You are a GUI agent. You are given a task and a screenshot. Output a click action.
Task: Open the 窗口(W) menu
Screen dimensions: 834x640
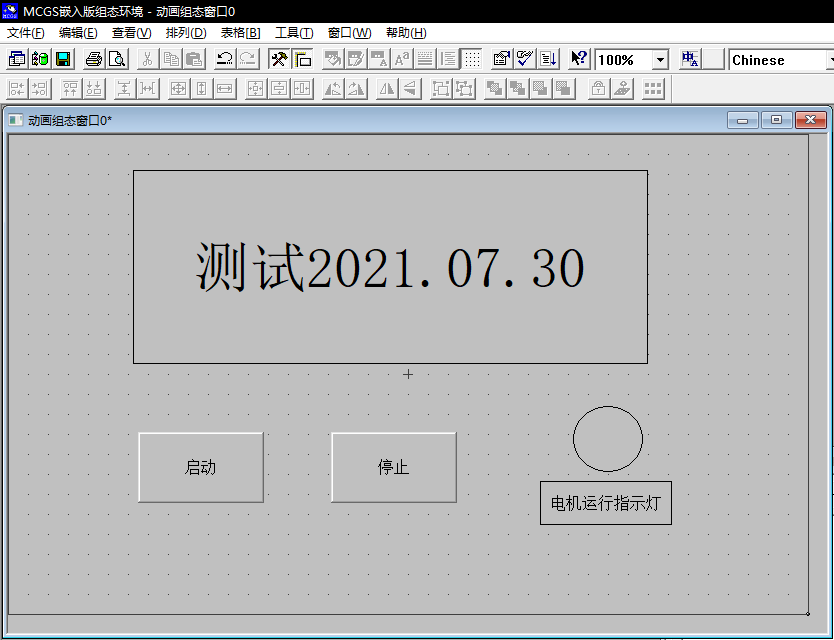pos(347,32)
